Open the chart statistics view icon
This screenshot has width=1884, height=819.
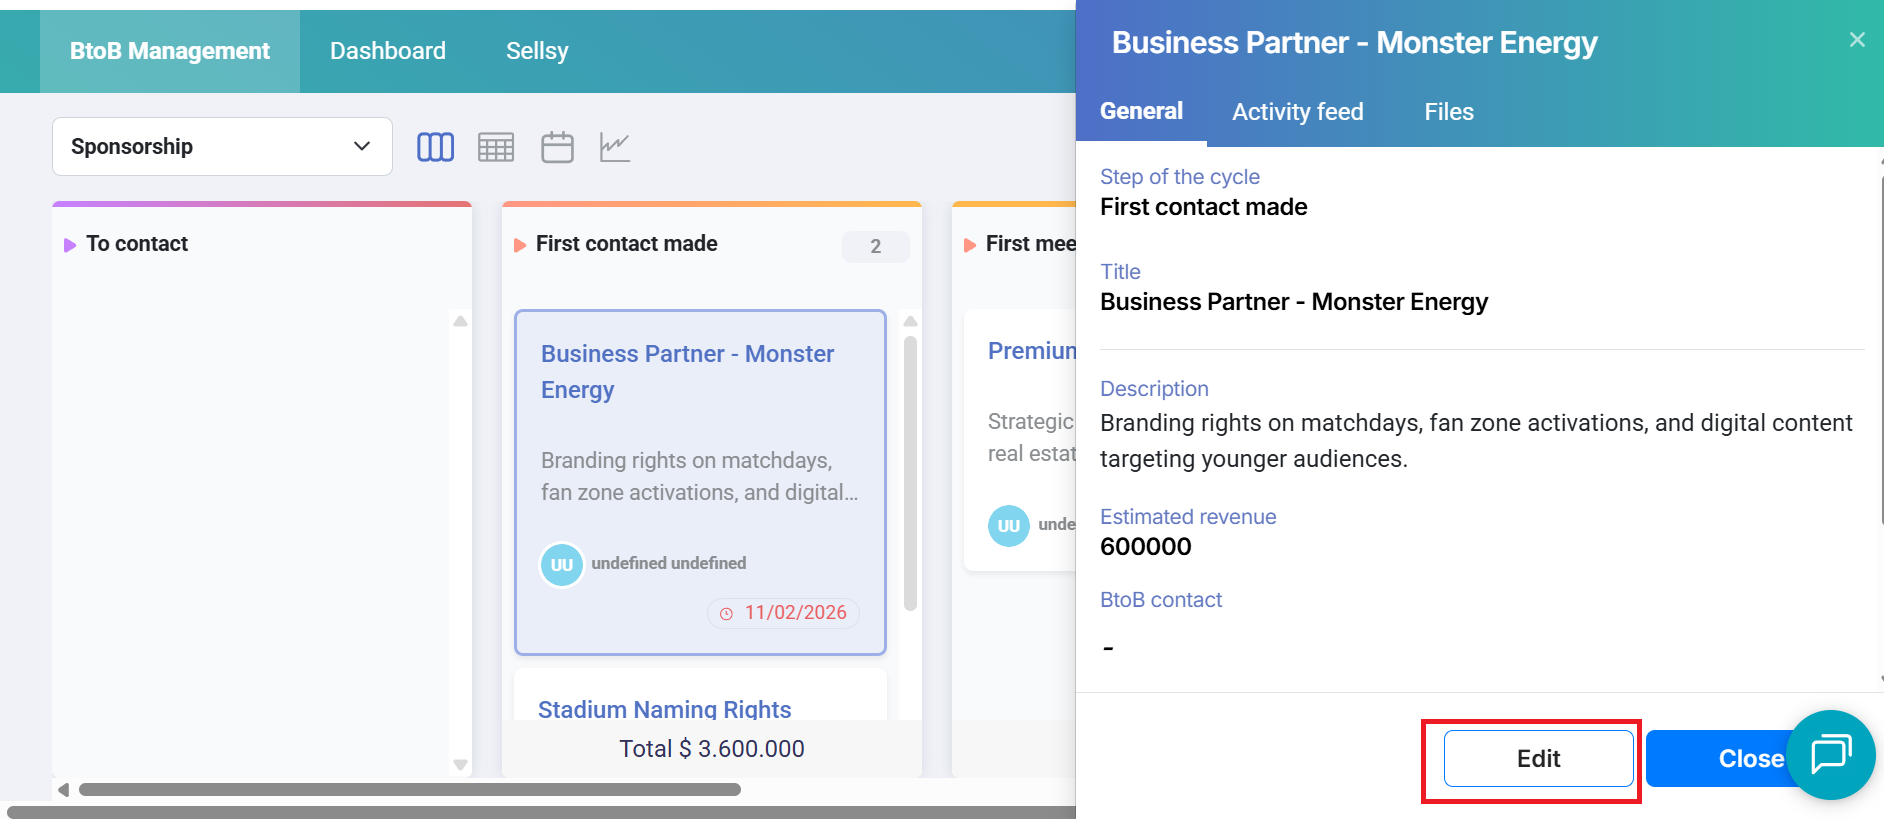615,147
